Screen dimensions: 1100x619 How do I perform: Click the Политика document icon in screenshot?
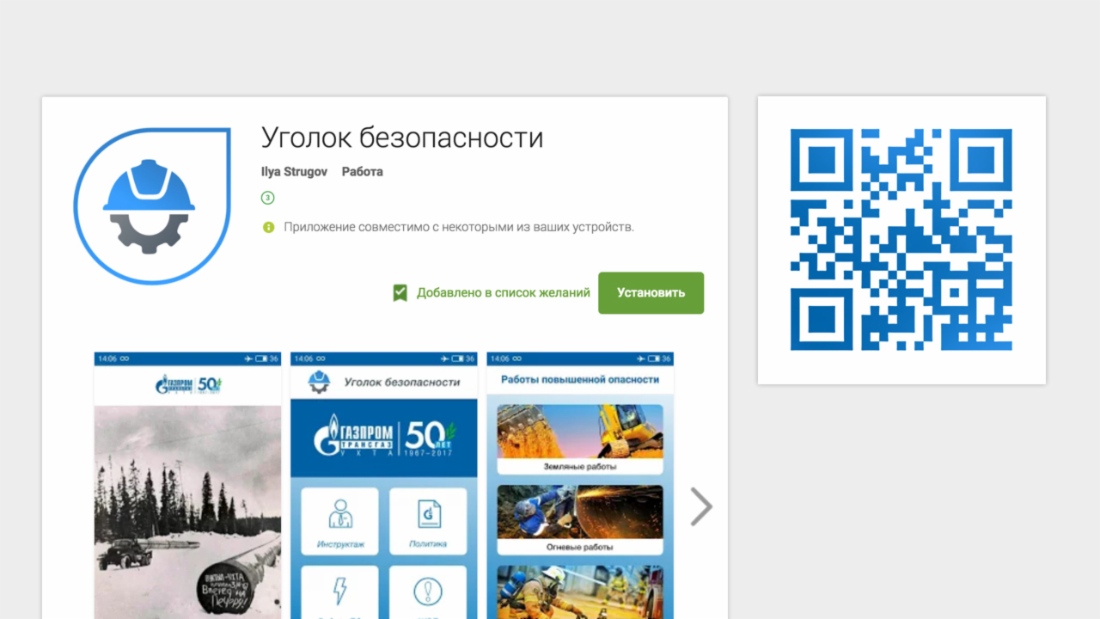(428, 514)
